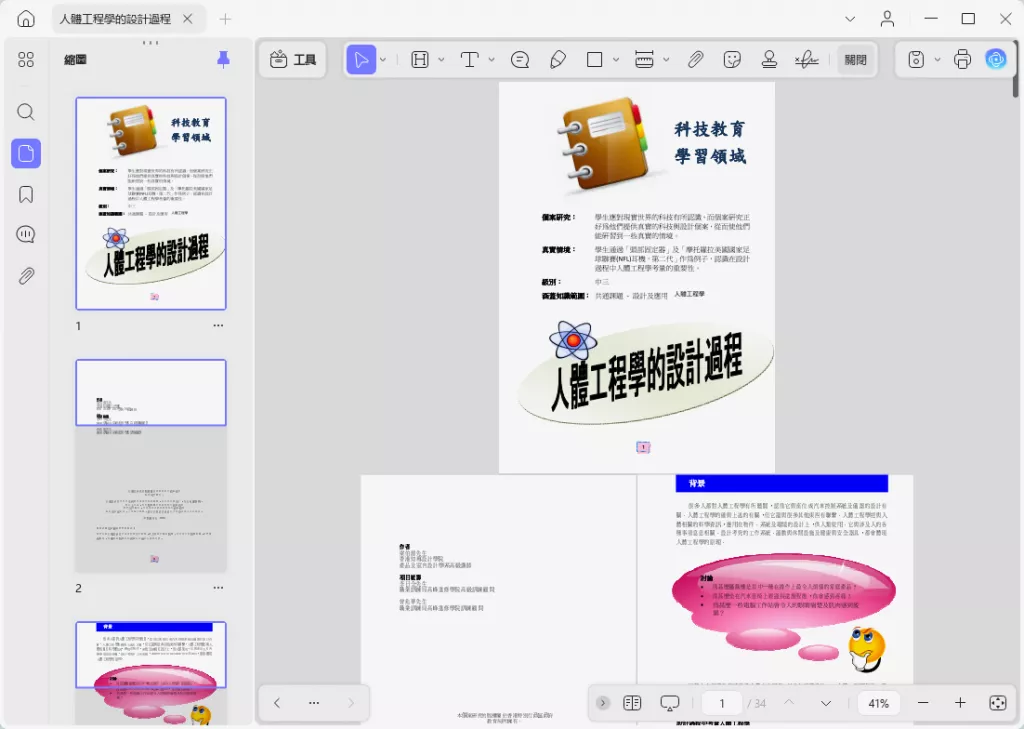This screenshot has height=729, width=1024.
Task: Click the vertical scrollbar thumb
Action: (1016, 70)
